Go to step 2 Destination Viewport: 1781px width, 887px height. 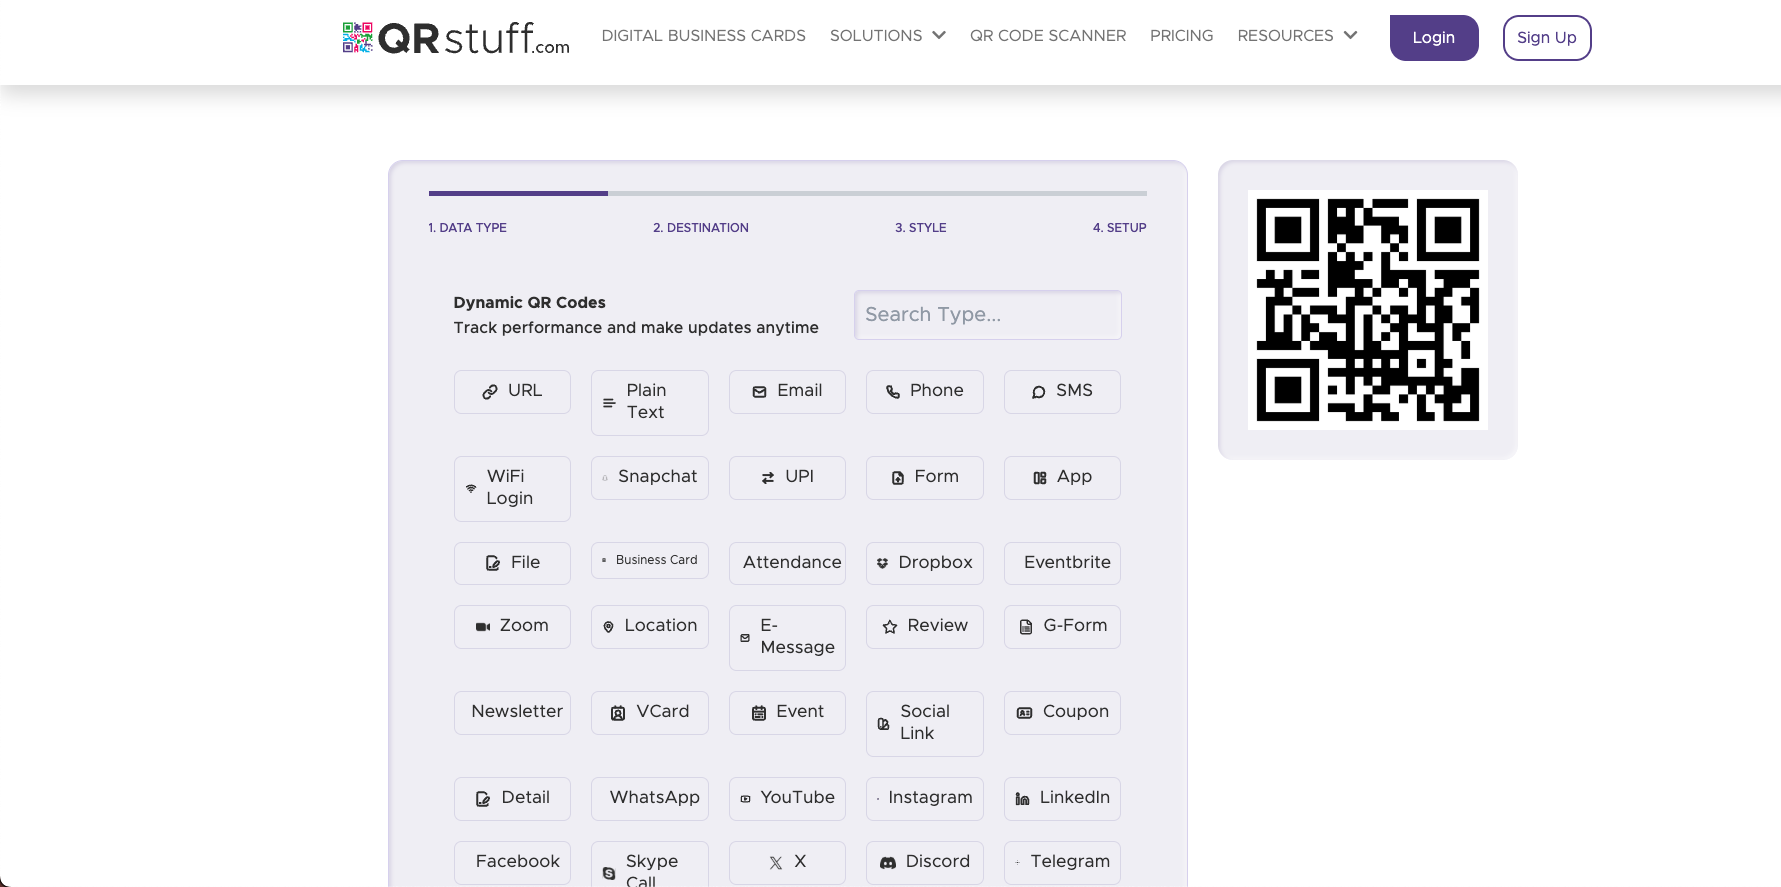(701, 228)
